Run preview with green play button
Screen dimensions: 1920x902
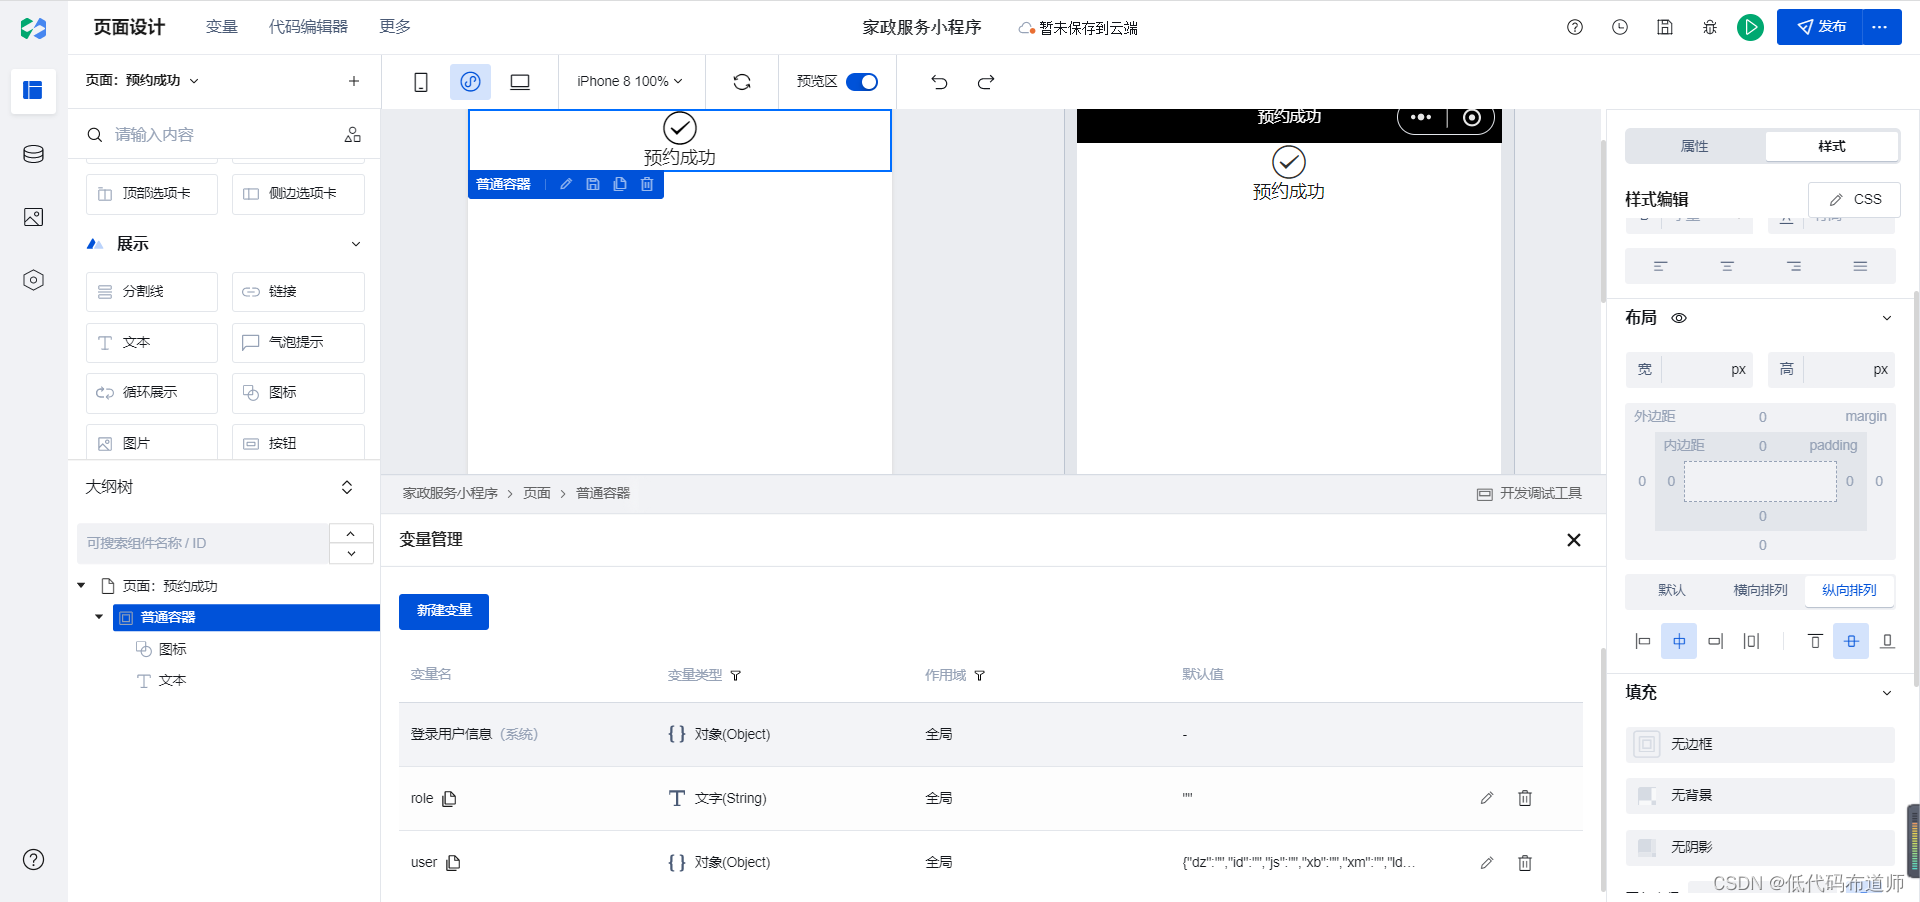tap(1750, 27)
